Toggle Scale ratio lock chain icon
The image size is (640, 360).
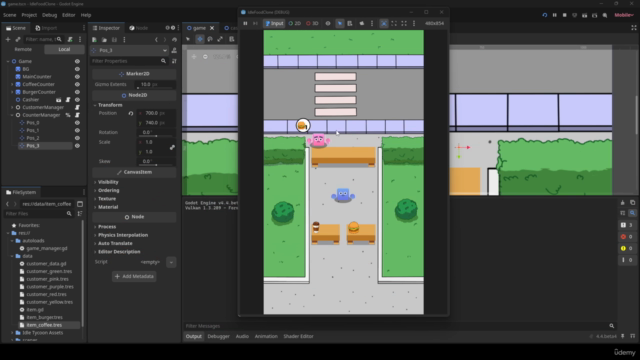pos(172,147)
